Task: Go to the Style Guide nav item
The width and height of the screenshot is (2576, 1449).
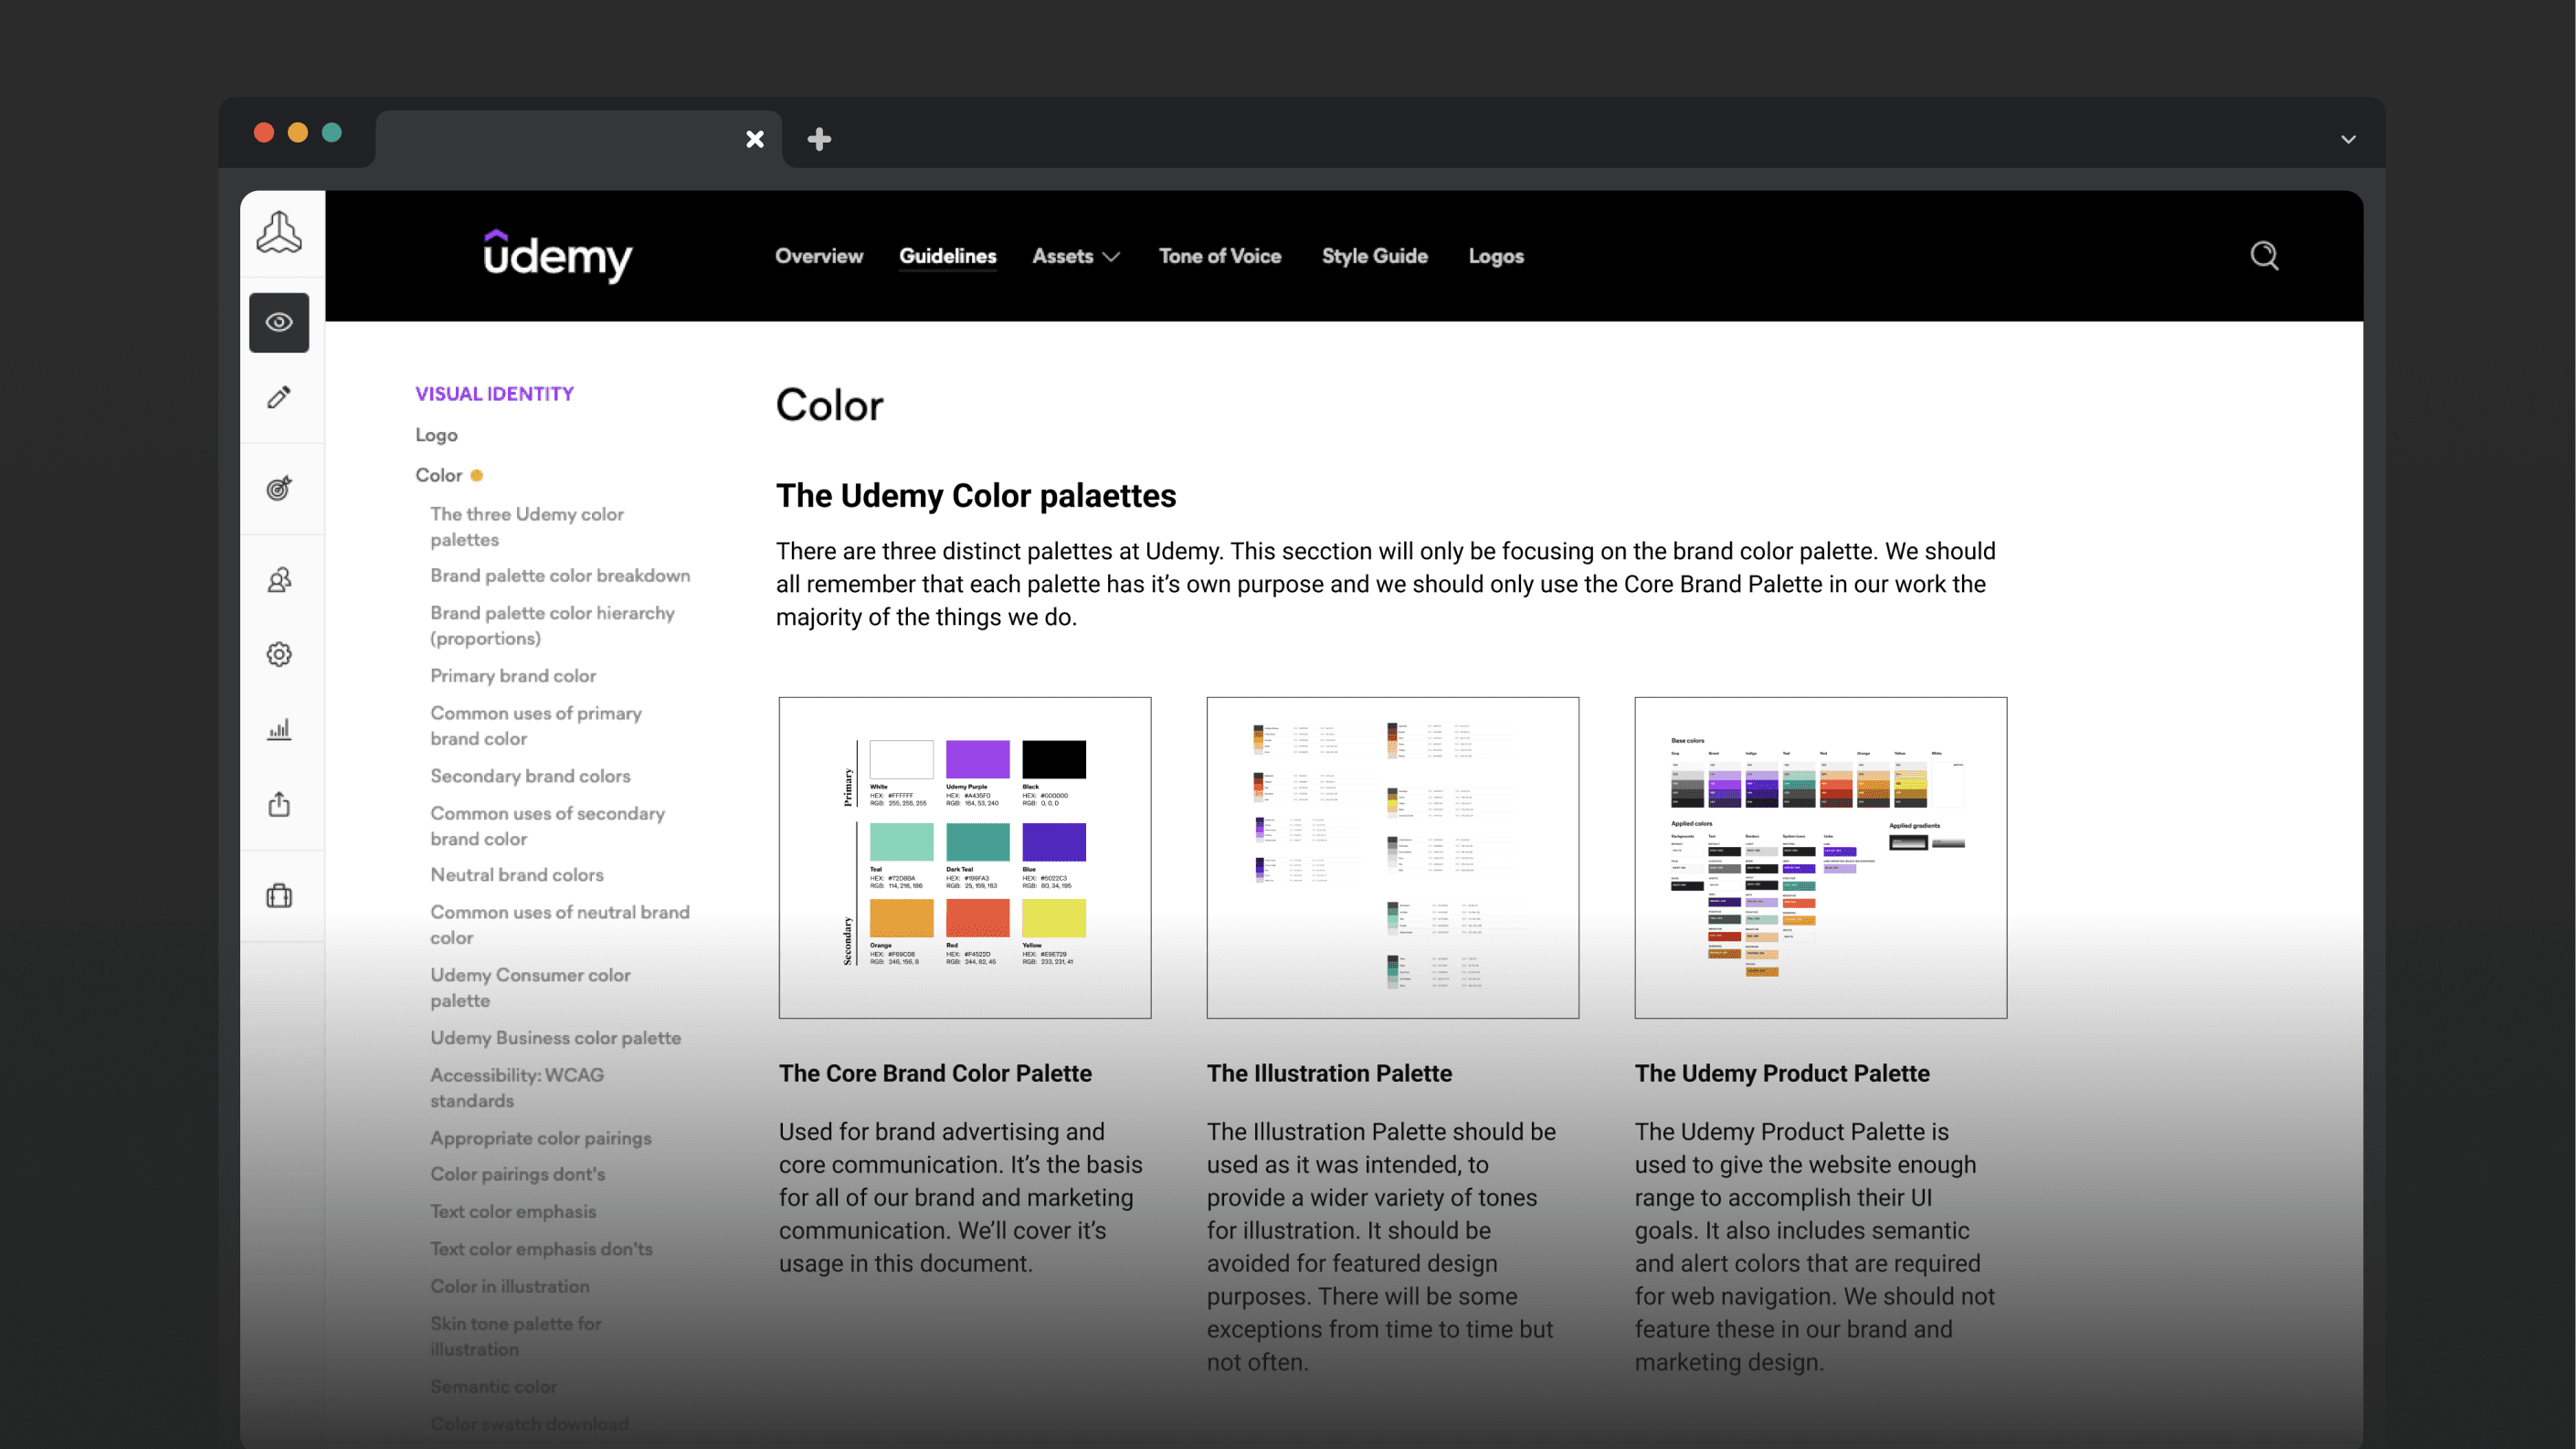Action: (x=1374, y=256)
